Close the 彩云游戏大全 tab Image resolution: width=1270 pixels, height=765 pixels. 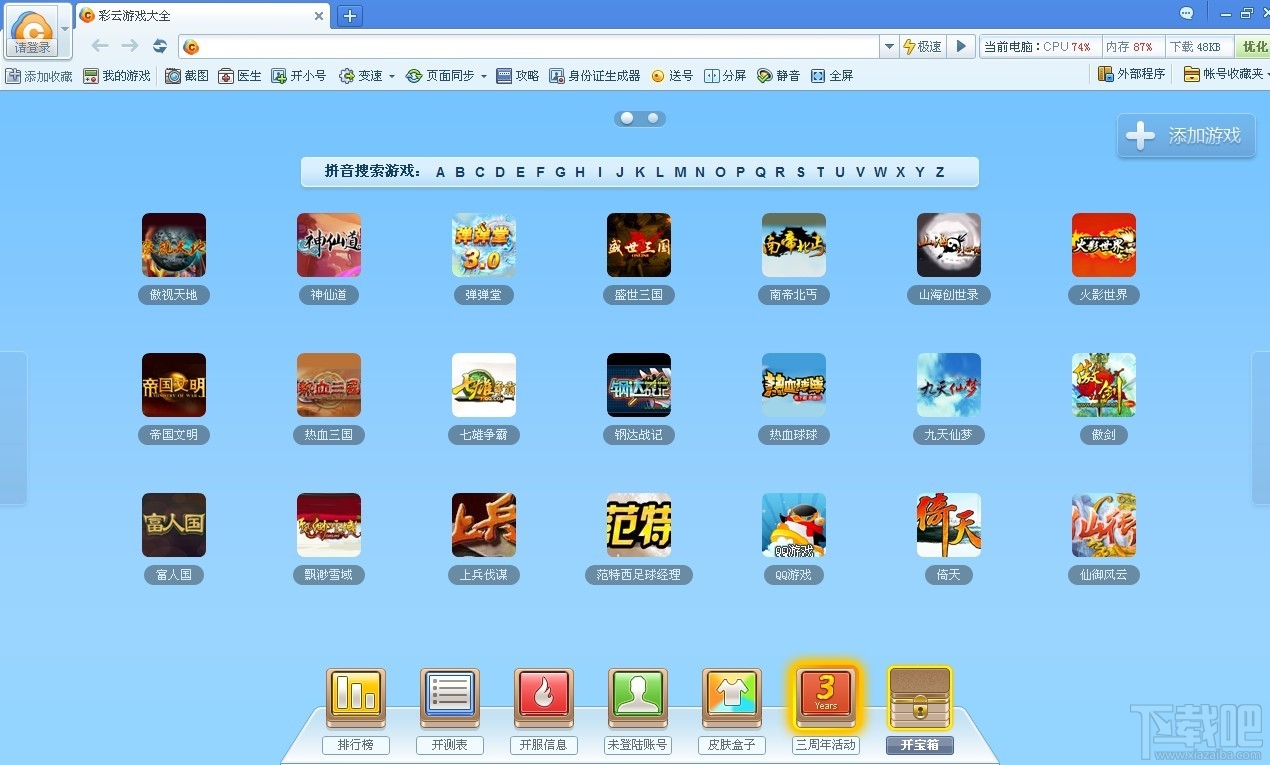(x=319, y=16)
